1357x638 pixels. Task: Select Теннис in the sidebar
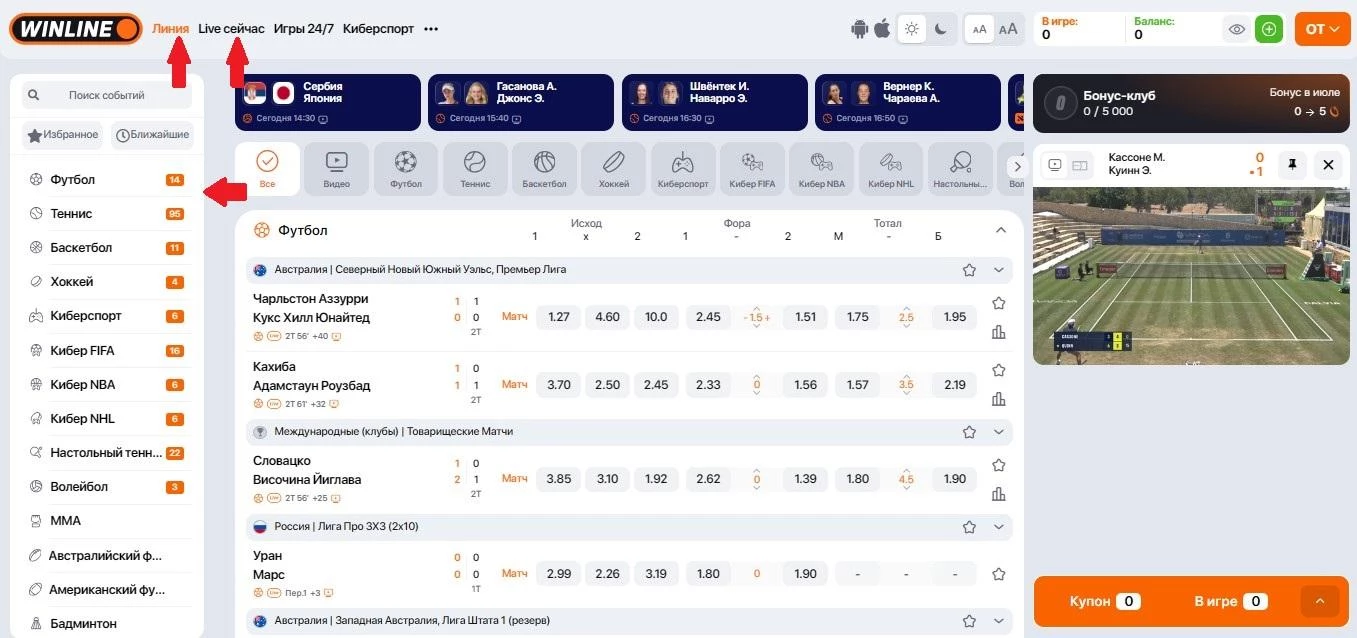(x=107, y=214)
